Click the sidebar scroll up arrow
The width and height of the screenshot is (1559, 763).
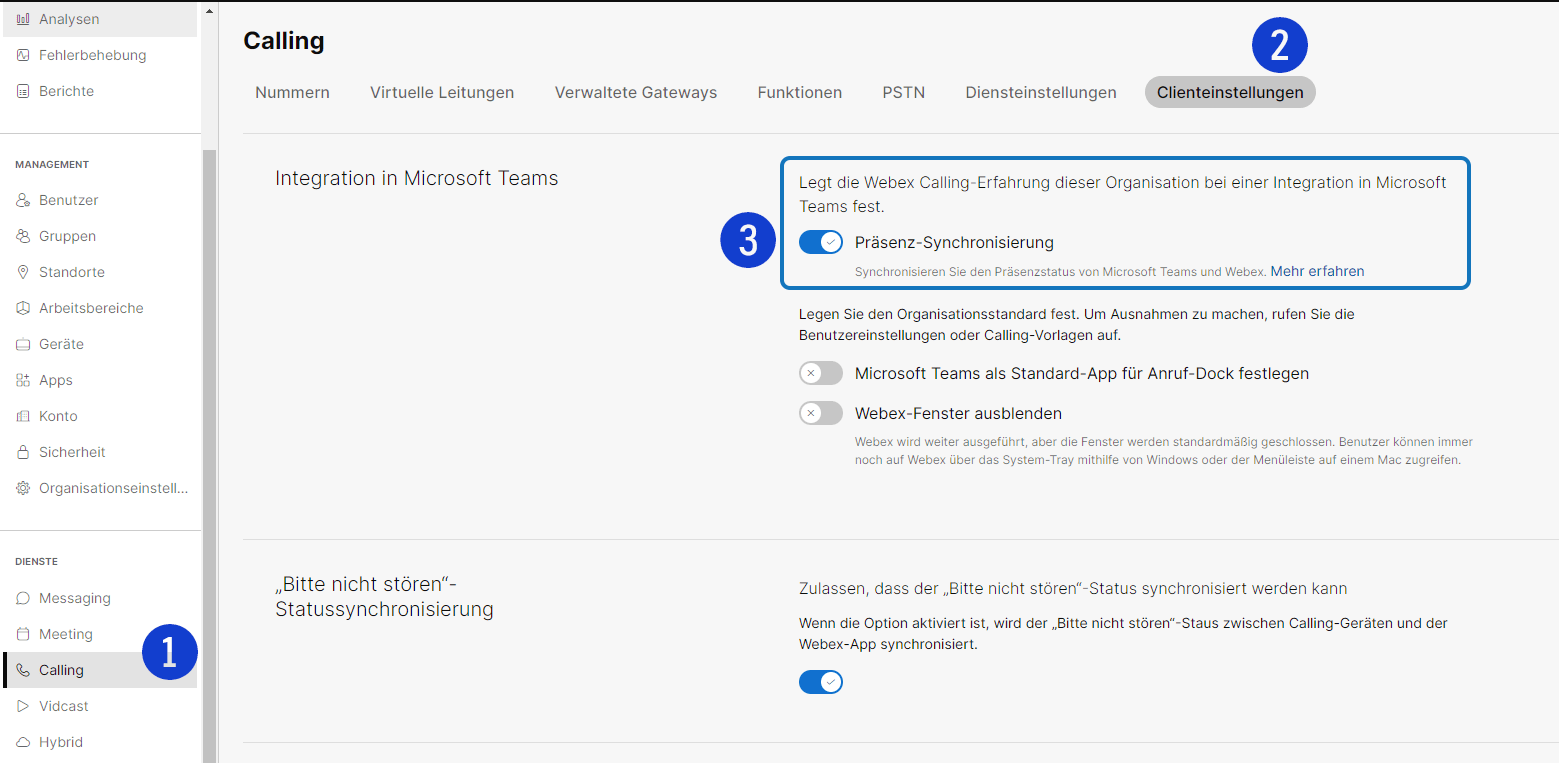(209, 12)
